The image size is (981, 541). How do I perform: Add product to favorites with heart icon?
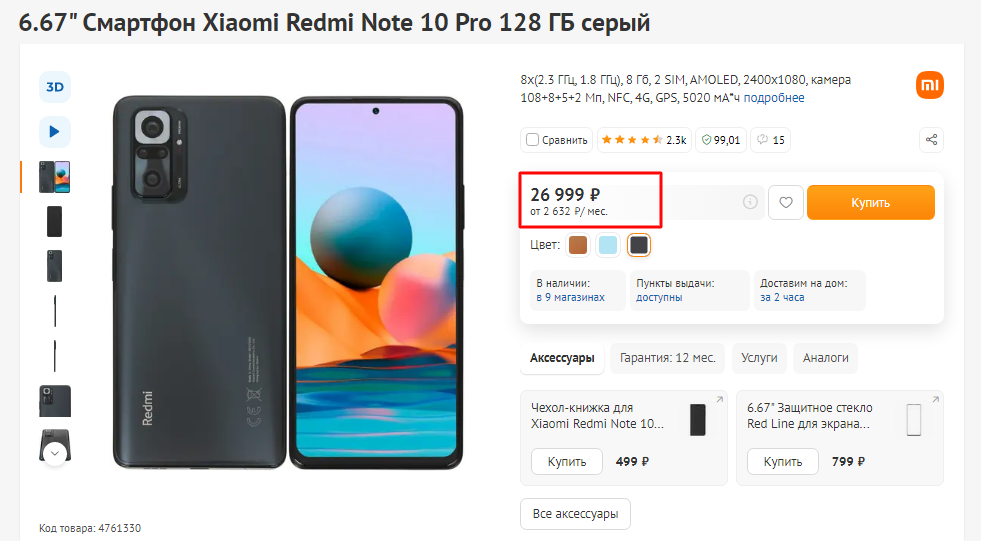point(786,202)
